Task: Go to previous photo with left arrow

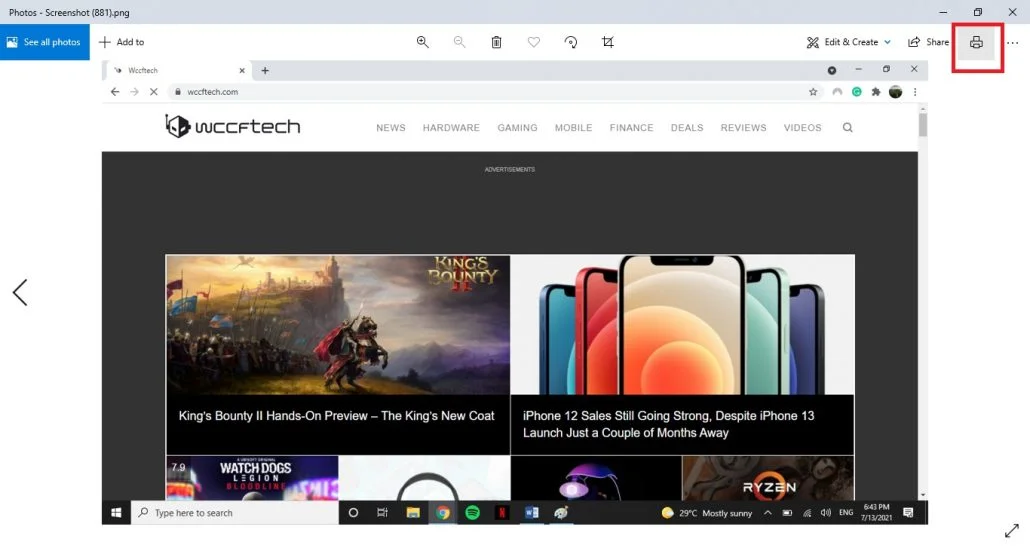Action: (20, 292)
